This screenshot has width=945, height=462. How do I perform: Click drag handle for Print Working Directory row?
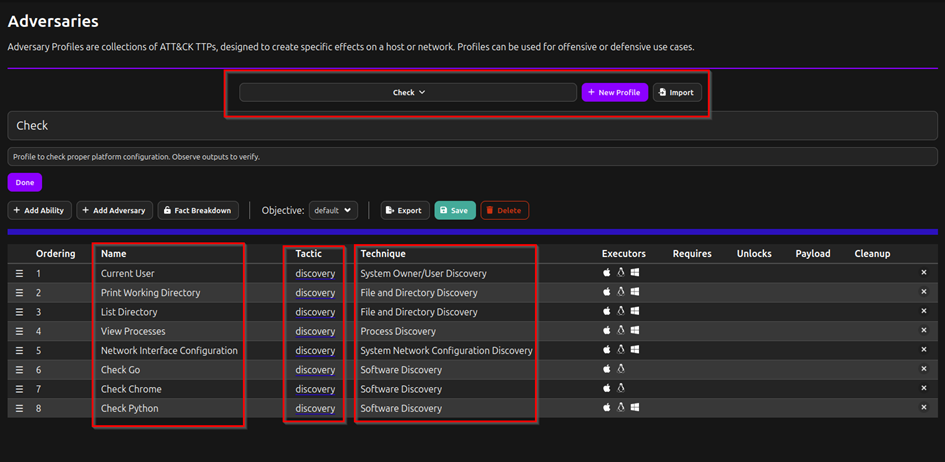18,293
